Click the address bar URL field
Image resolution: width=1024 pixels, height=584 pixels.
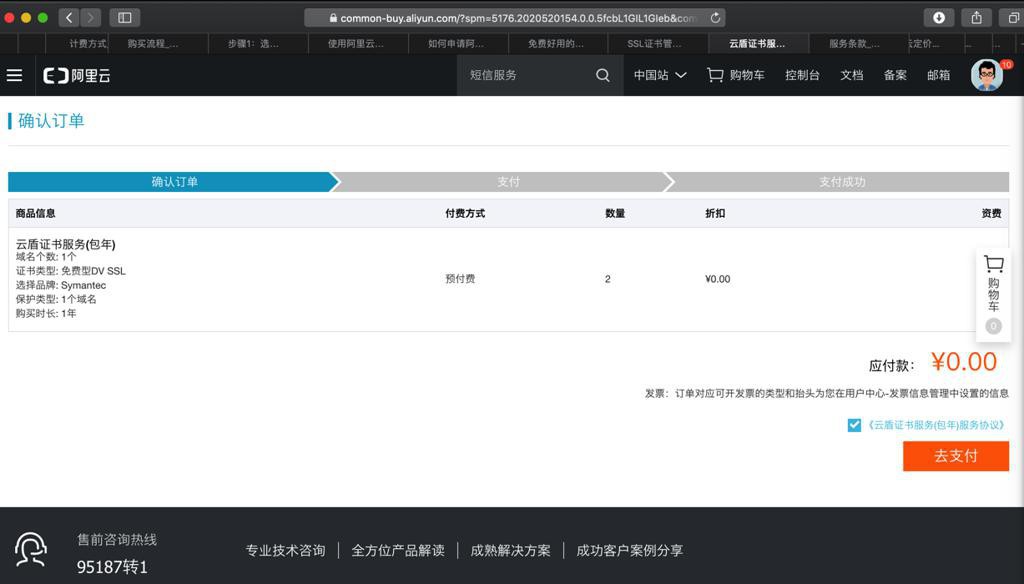coord(515,18)
